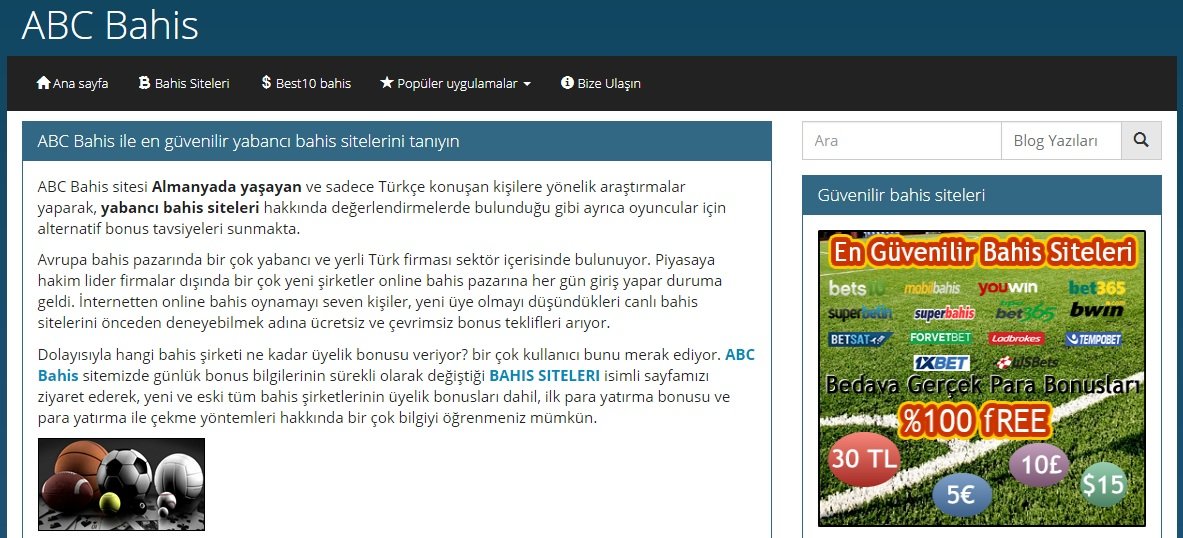Click the star icon before Popüler uygulamalar
Image resolution: width=1183 pixels, height=538 pixels.
(386, 83)
